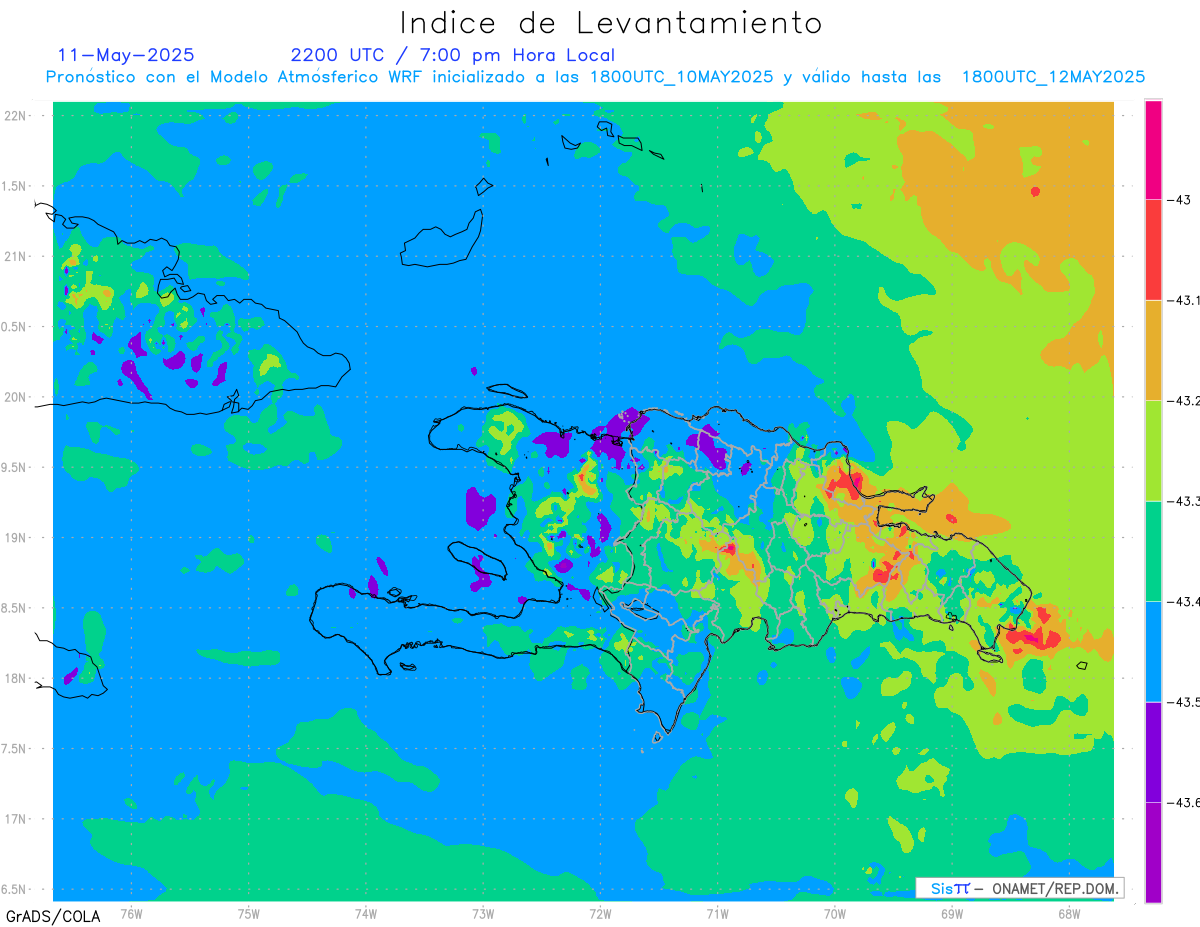Click the '74W' longitude label
This screenshot has width=1200, height=927.
click(366, 914)
